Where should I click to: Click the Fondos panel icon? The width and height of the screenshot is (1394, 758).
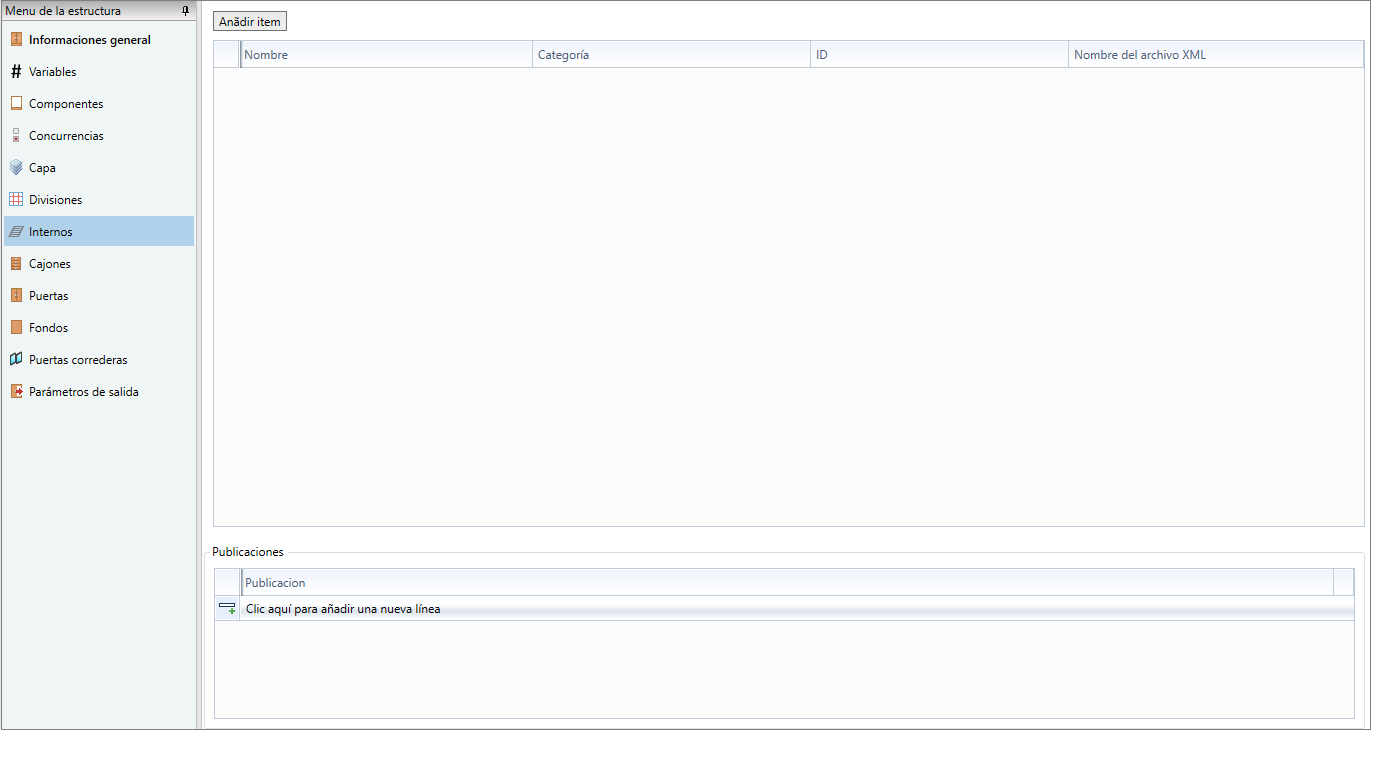16,328
